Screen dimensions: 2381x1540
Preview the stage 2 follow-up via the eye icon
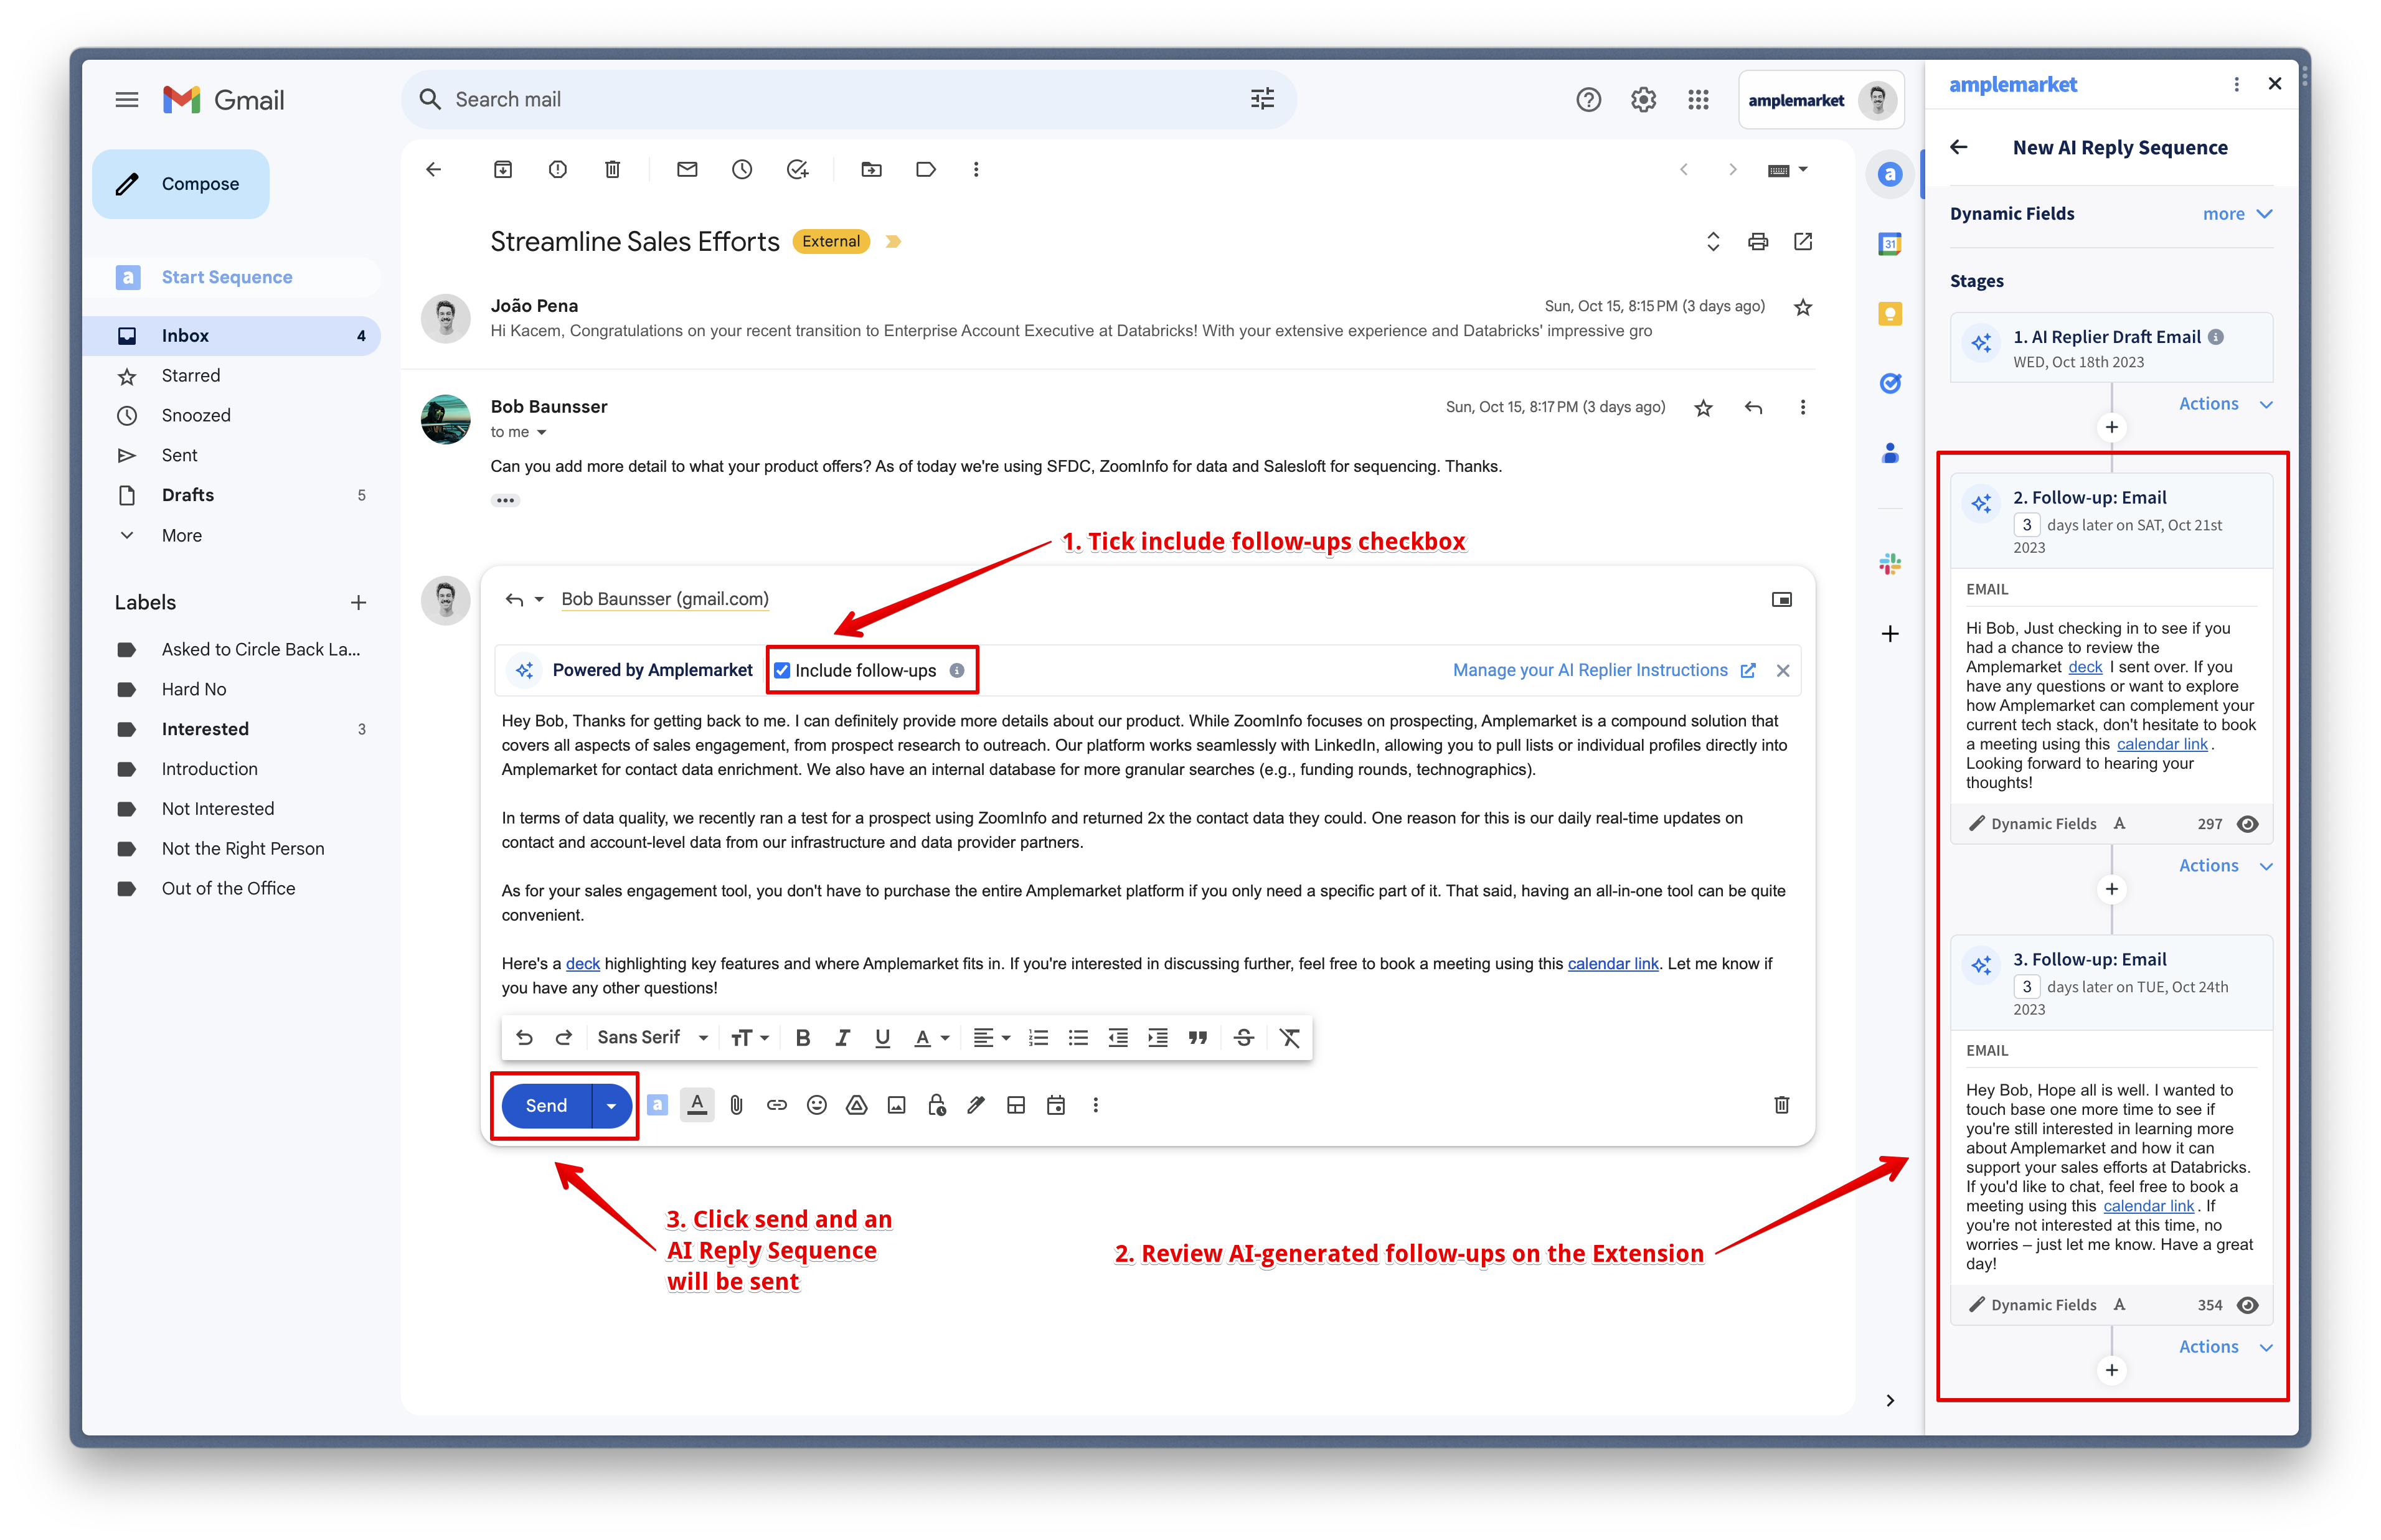(2247, 824)
